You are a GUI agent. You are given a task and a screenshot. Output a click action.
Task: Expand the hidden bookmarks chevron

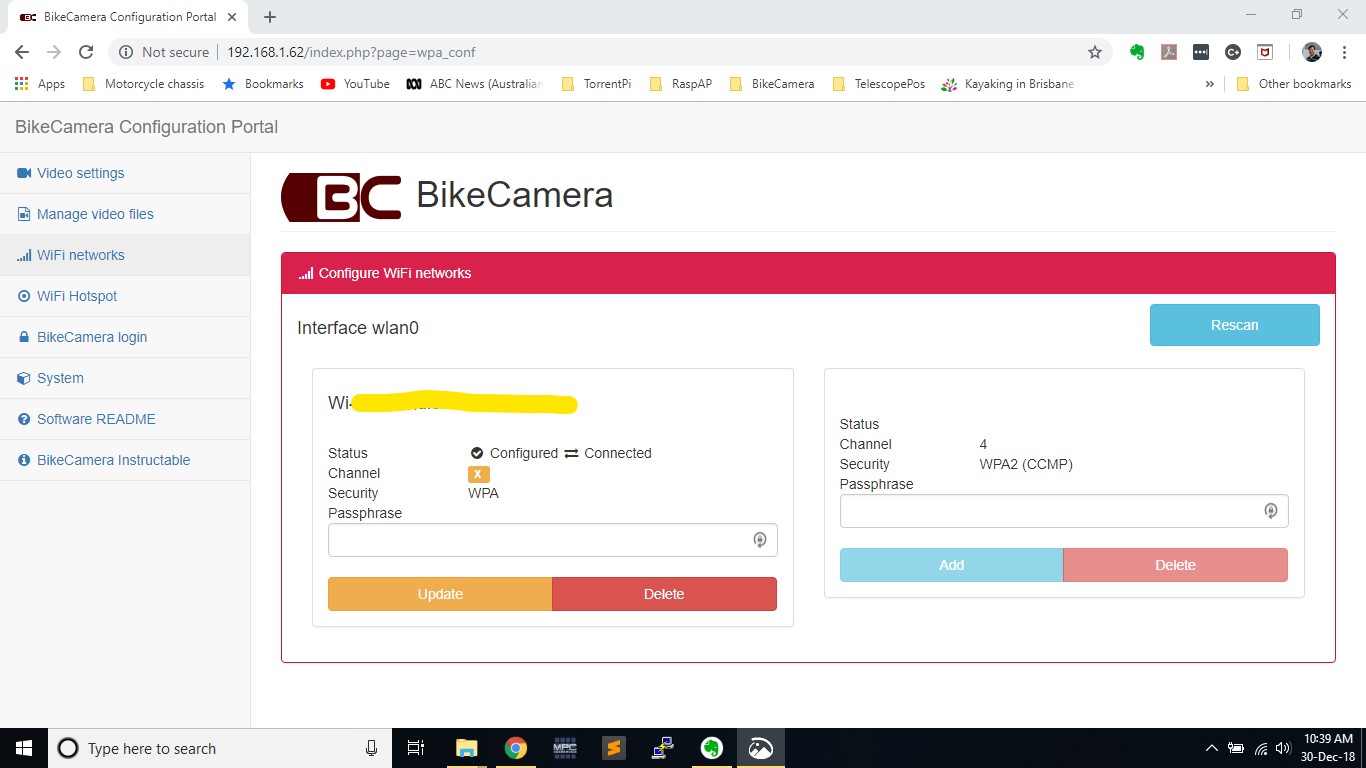1210,84
